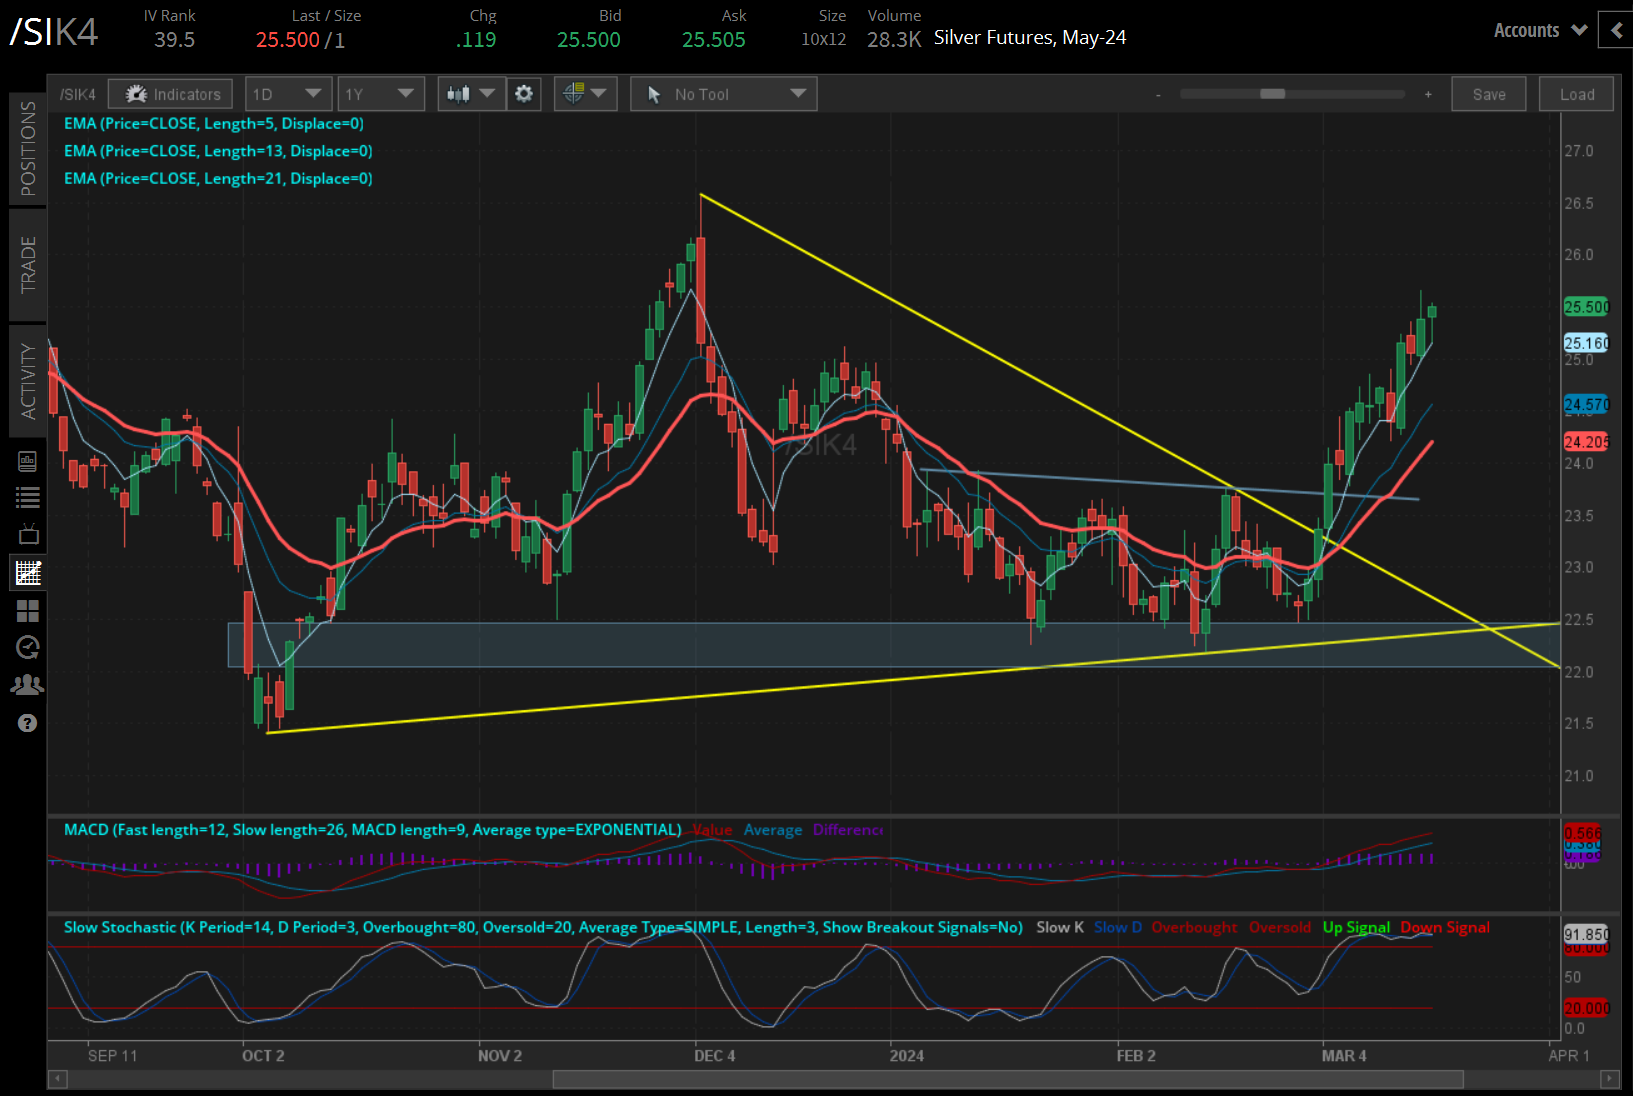Open the TV media icon in sidebar
The height and width of the screenshot is (1096, 1633).
[28, 534]
